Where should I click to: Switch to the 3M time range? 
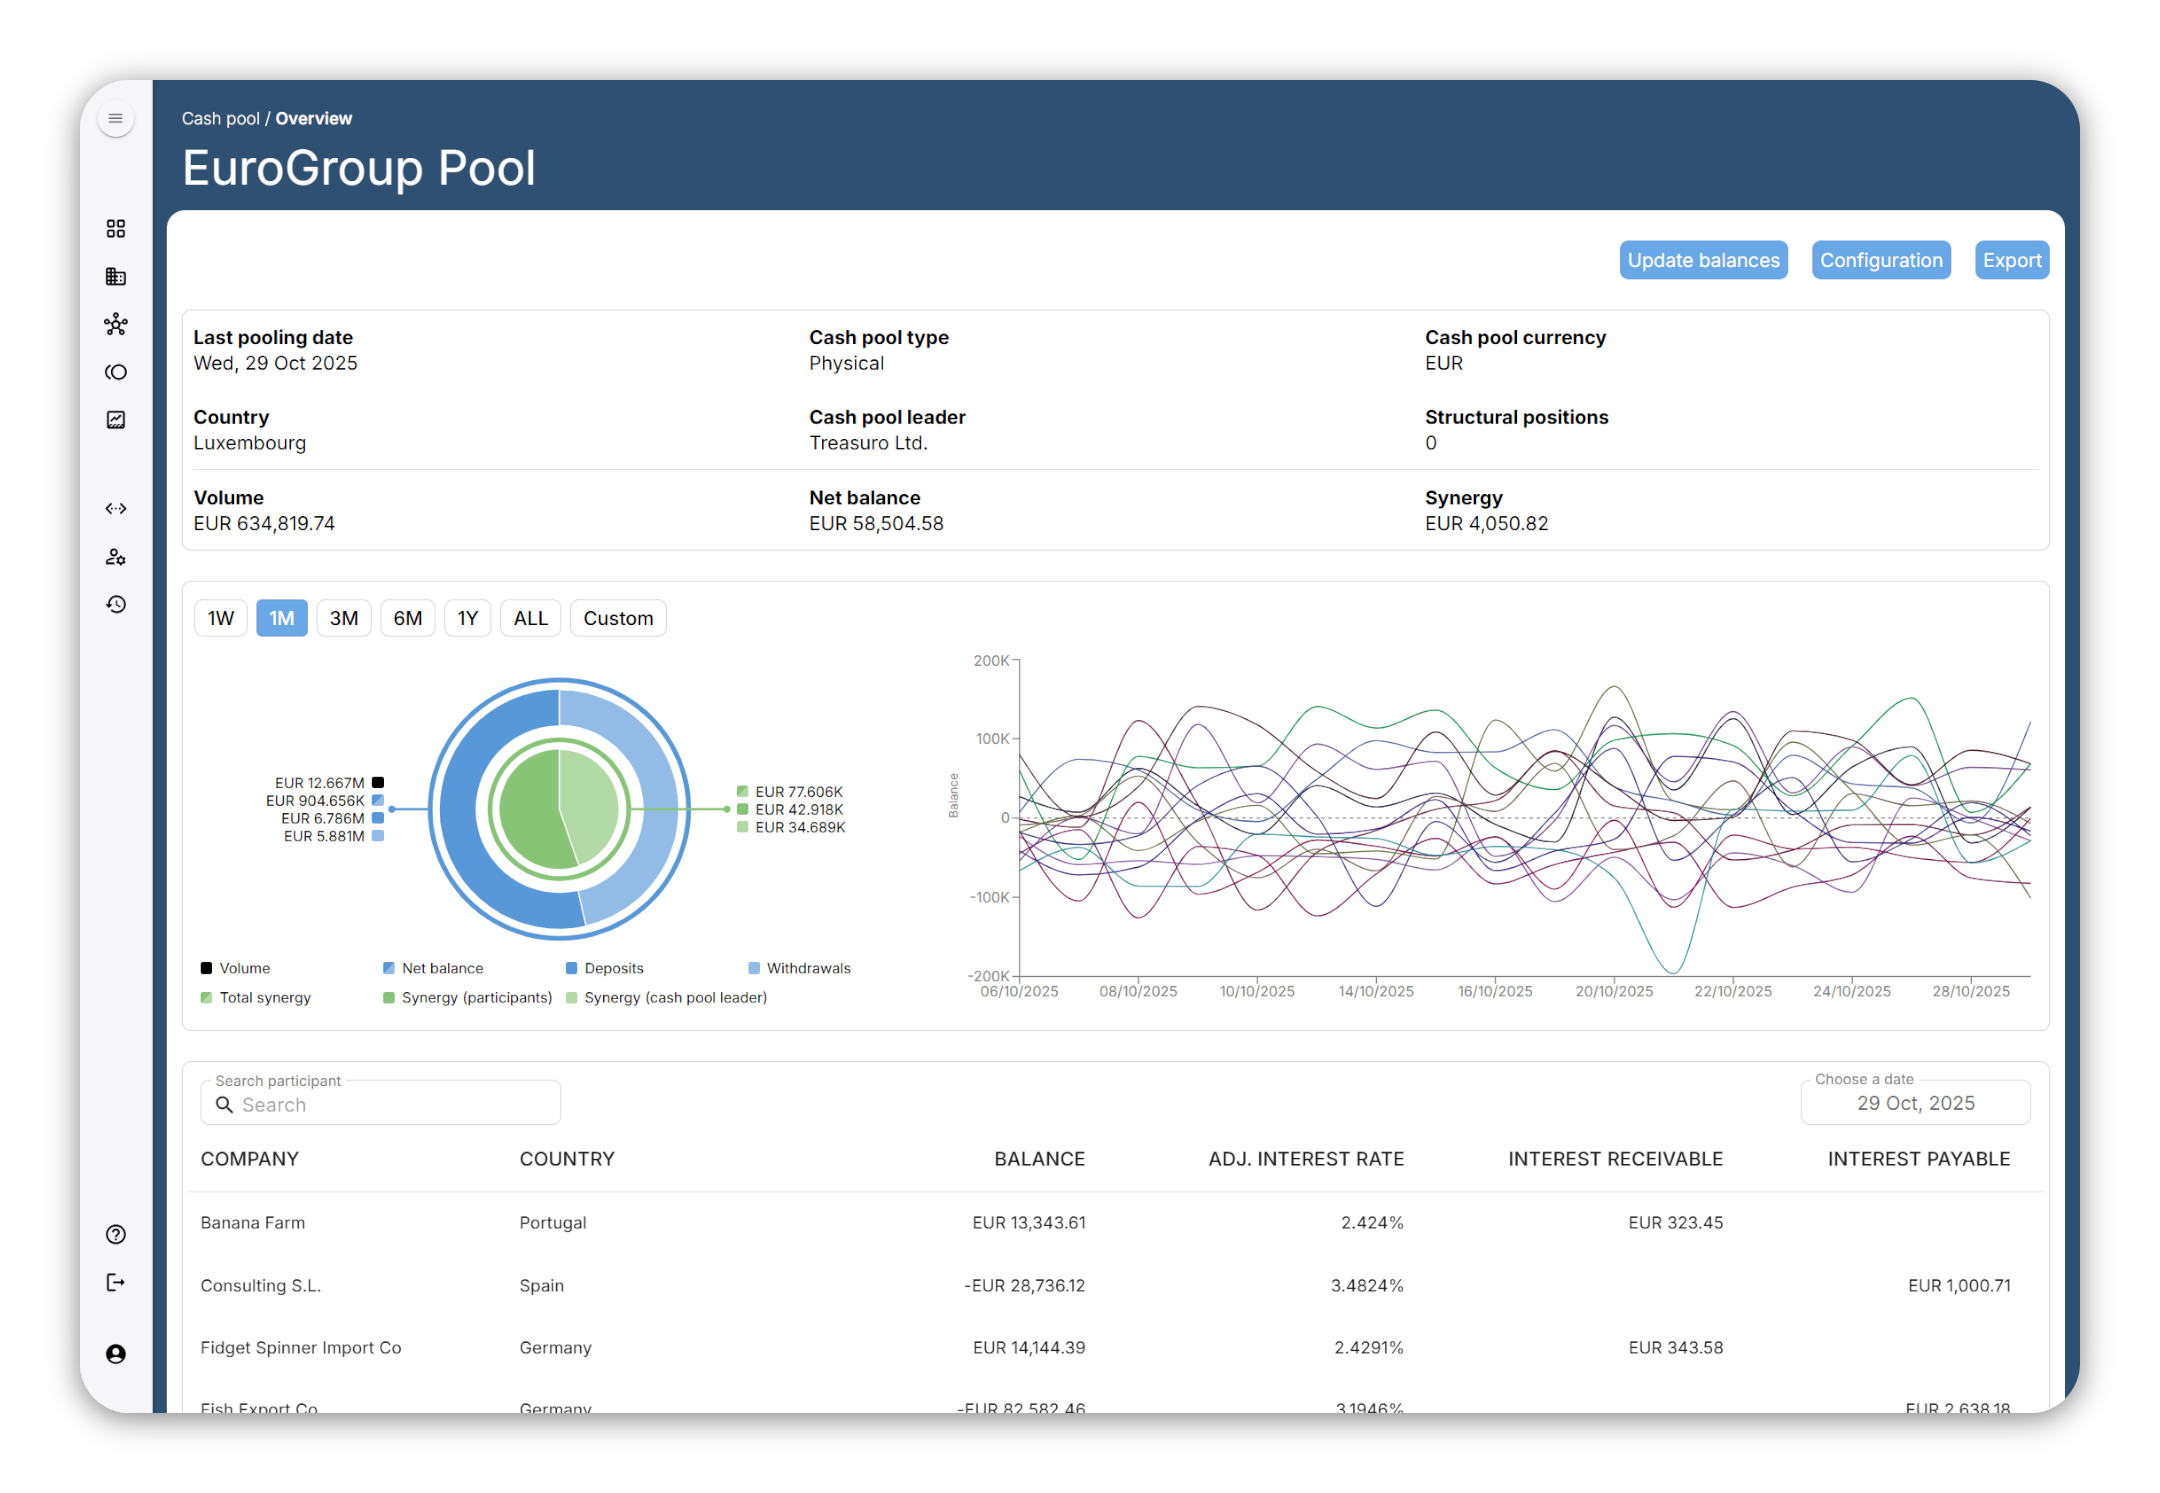pyautogui.click(x=344, y=618)
